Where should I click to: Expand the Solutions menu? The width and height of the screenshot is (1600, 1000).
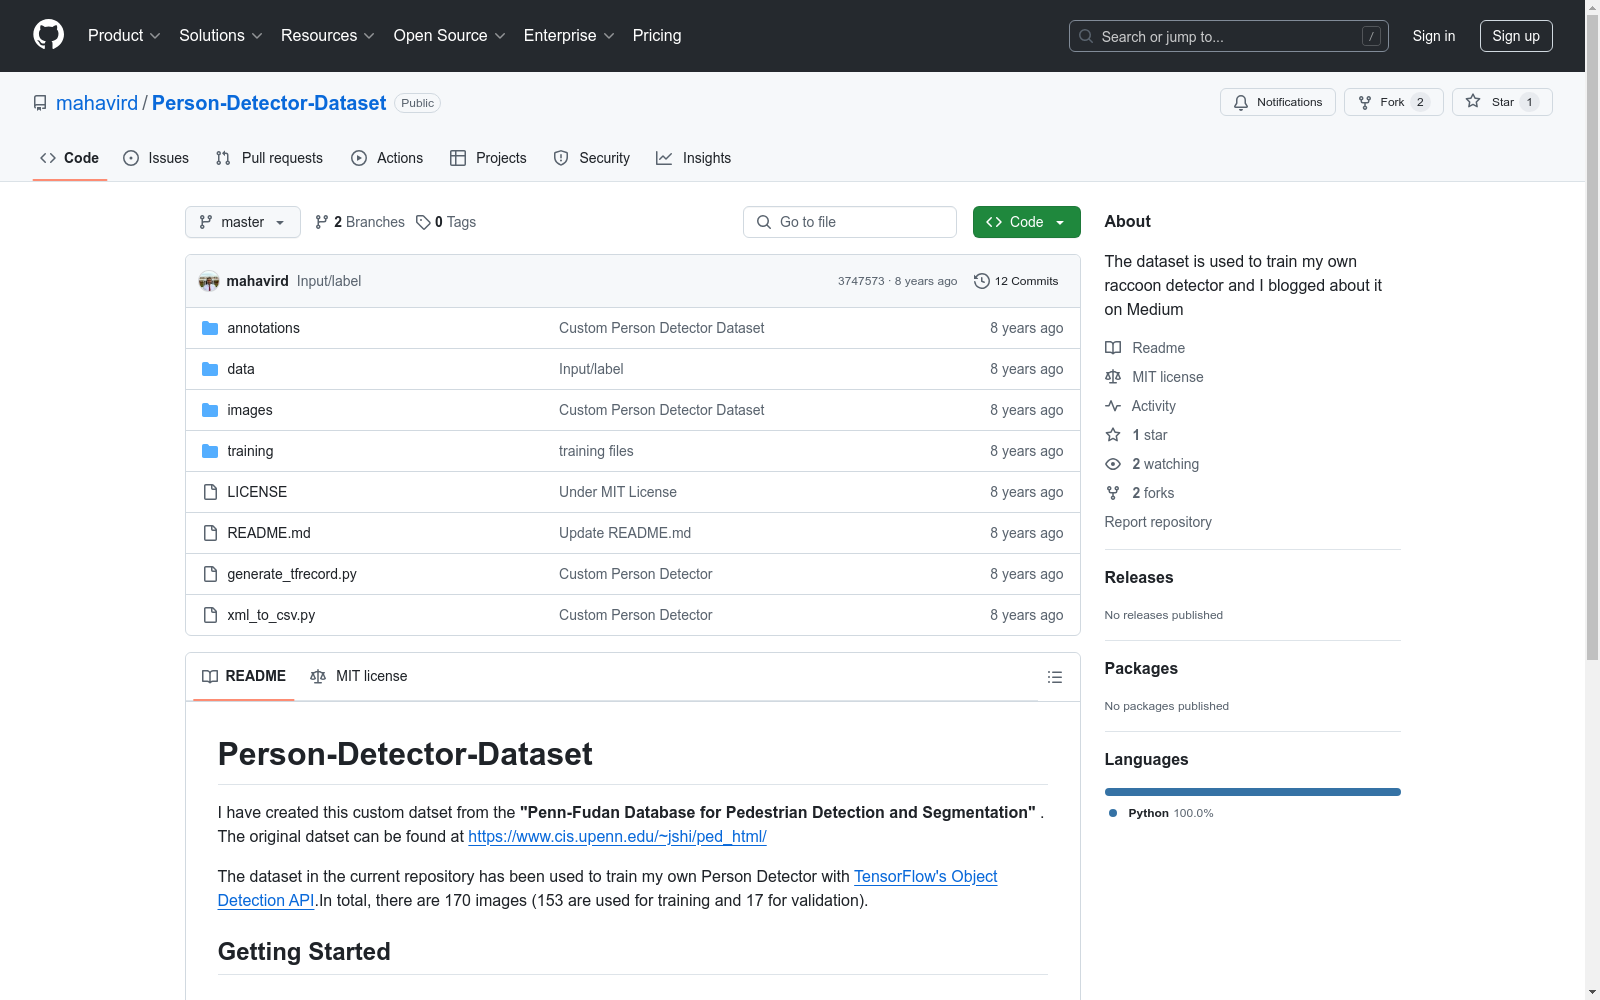[221, 36]
